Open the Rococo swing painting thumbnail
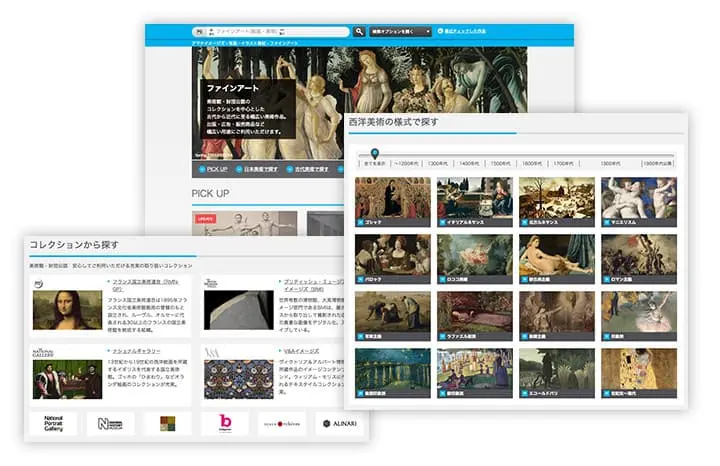Viewport: 720px width, 466px height. [x=475, y=259]
